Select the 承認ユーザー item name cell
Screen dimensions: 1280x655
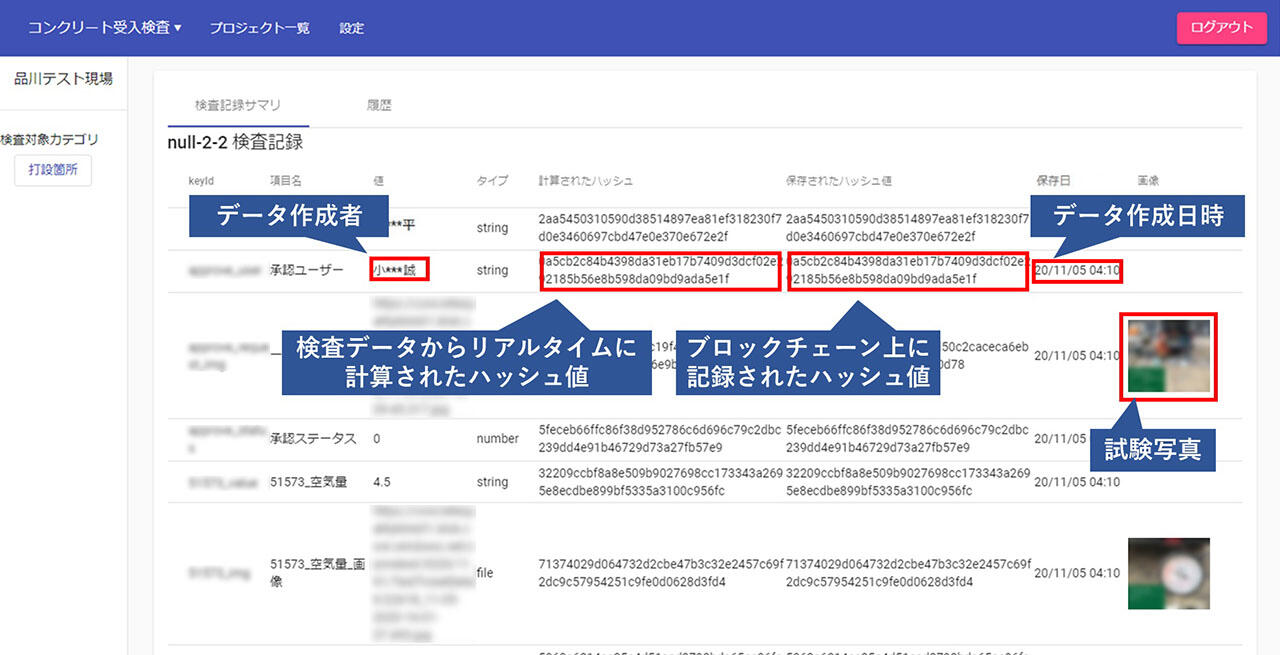(306, 270)
